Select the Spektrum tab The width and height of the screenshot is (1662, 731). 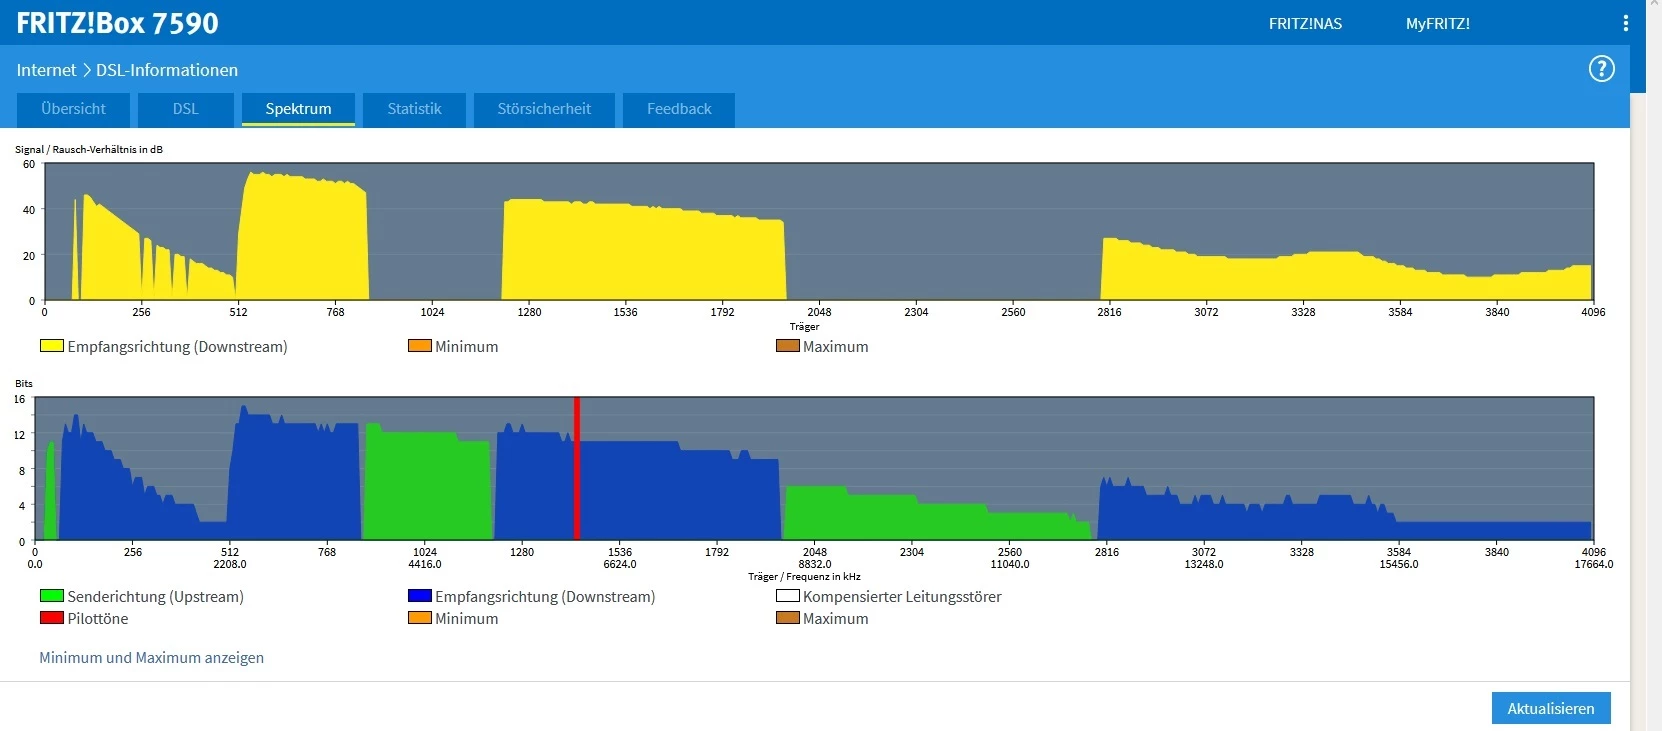tap(298, 109)
